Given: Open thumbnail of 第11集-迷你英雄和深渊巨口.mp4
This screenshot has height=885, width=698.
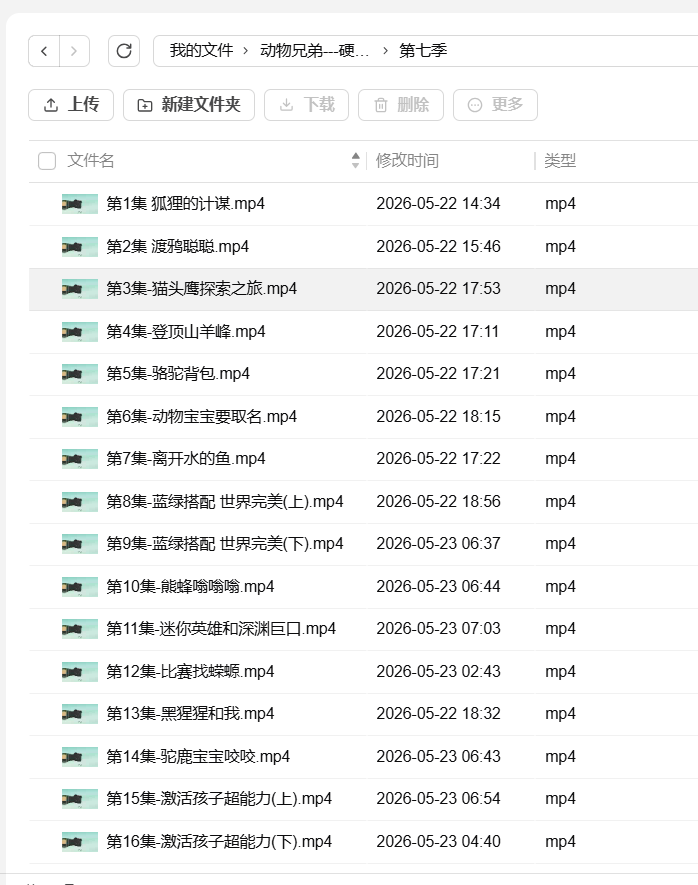Looking at the screenshot, I should 80,629.
